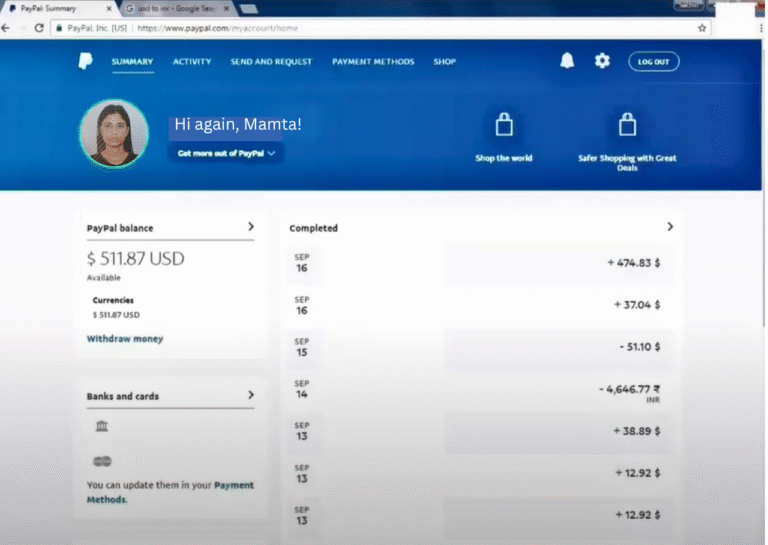Click the Safer Shopping with Great Deals bag icon
The width and height of the screenshot is (768, 545).
pos(627,124)
